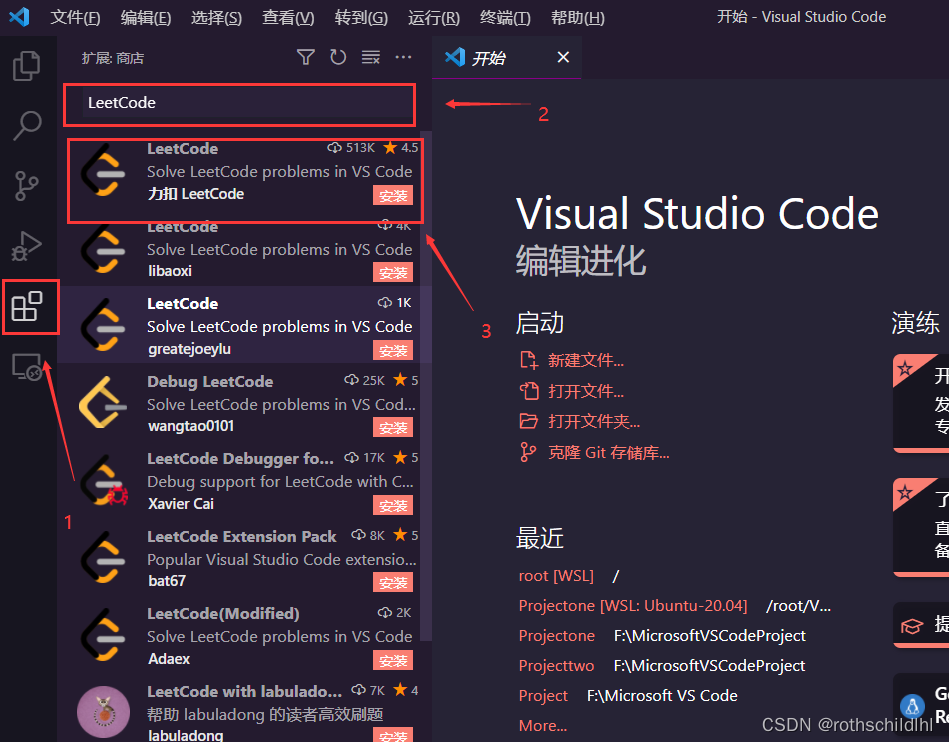Click the 扩展: 商店 panel title
Screen dimensions: 949x742
coord(113,58)
